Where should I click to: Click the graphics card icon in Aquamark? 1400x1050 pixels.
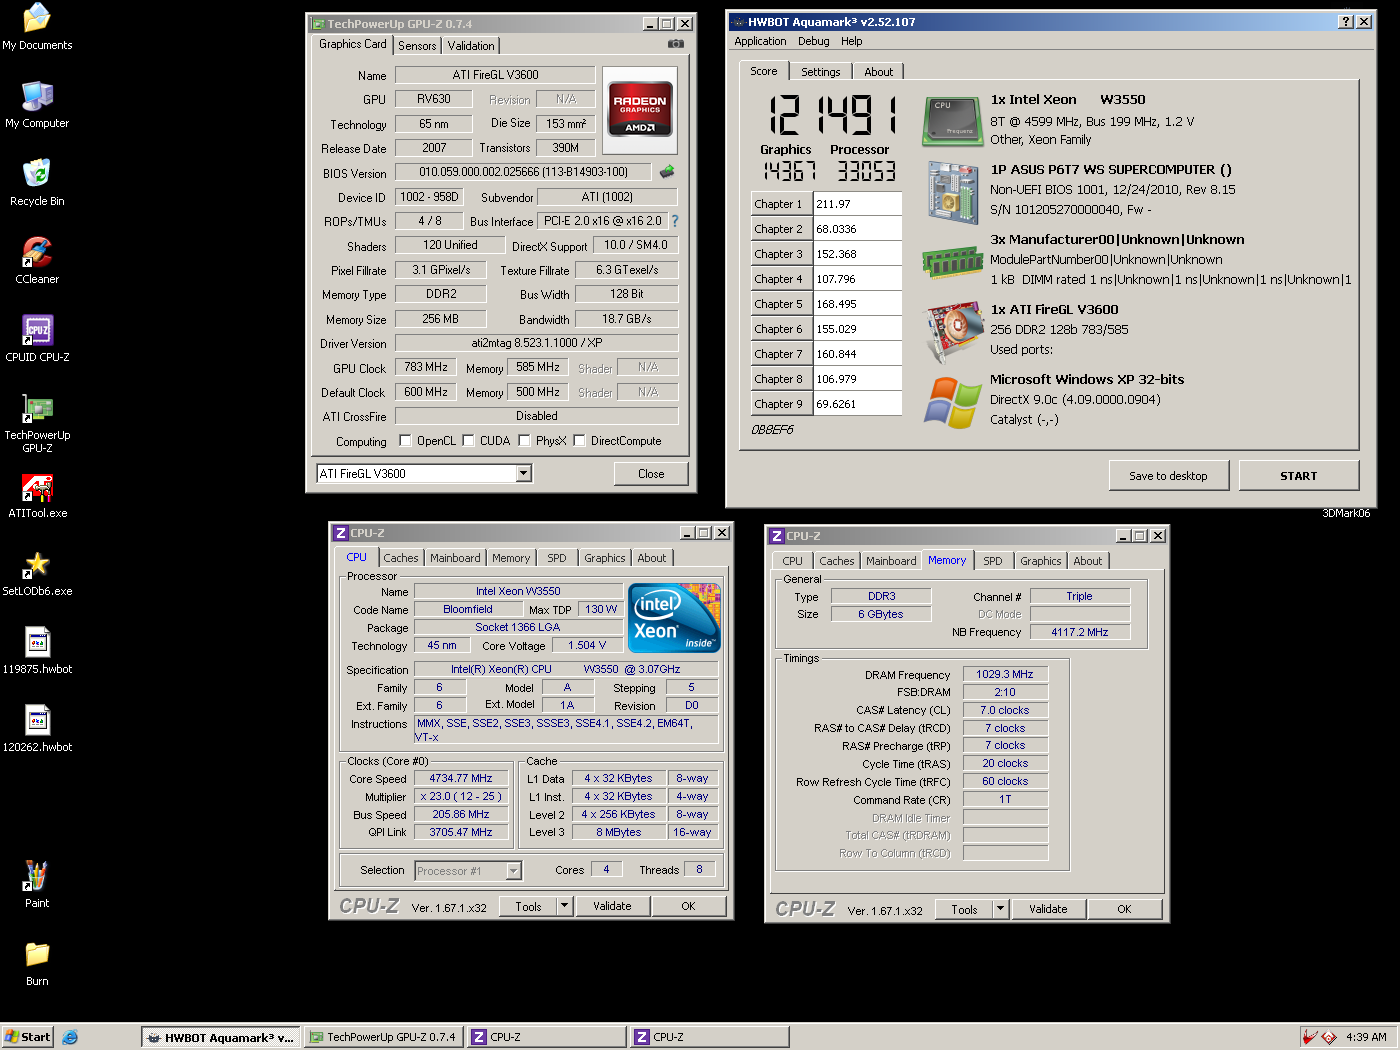pos(953,332)
